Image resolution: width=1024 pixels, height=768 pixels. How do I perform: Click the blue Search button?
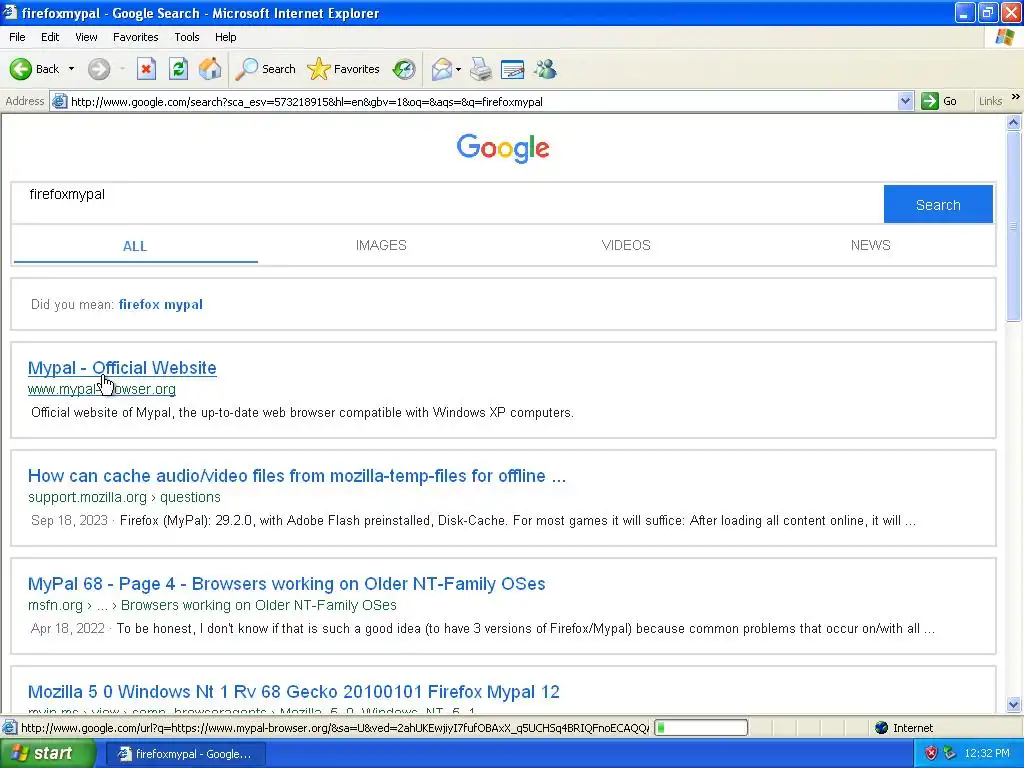click(938, 204)
